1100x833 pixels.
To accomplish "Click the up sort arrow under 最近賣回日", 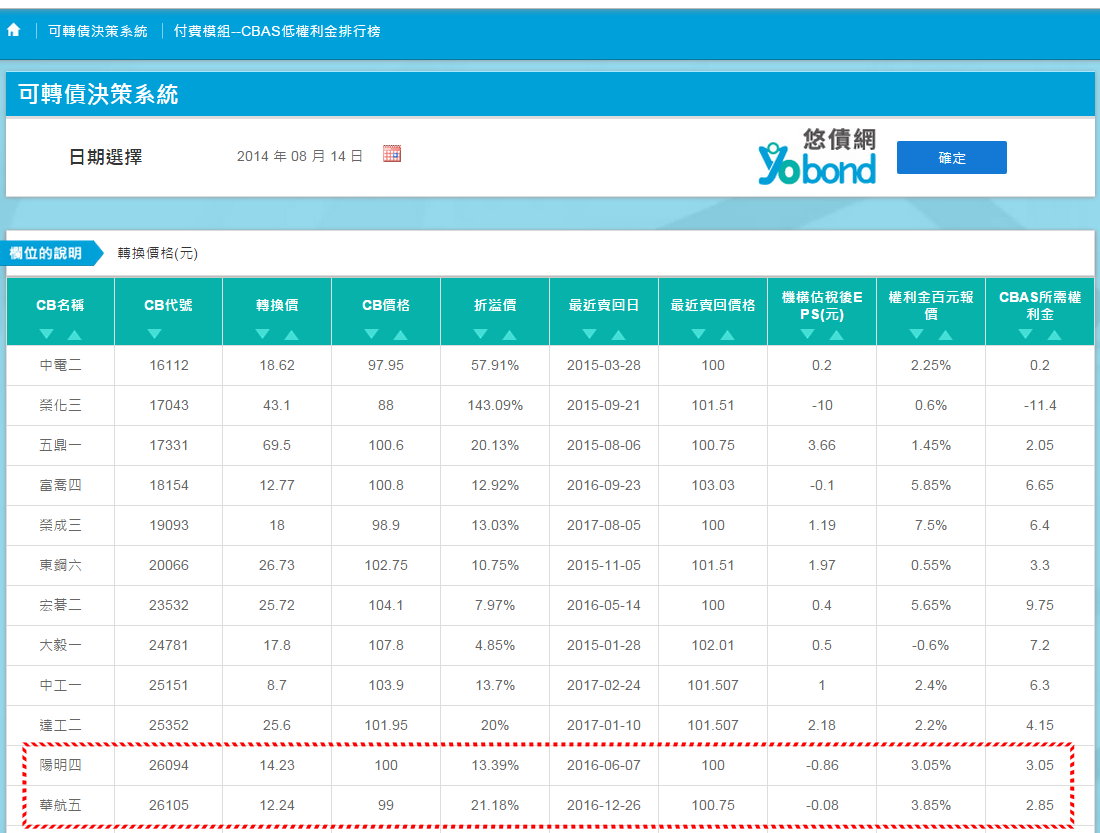I will [618, 334].
